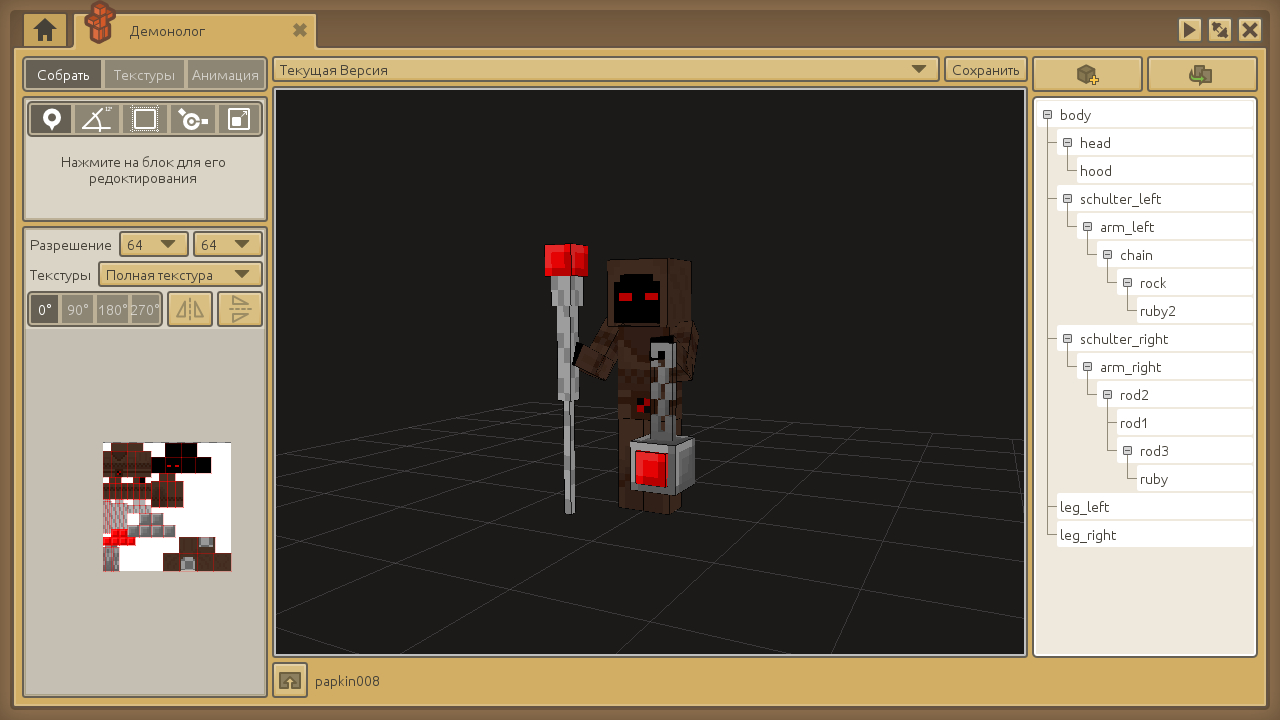Set texture rotation to 270°

click(x=146, y=310)
